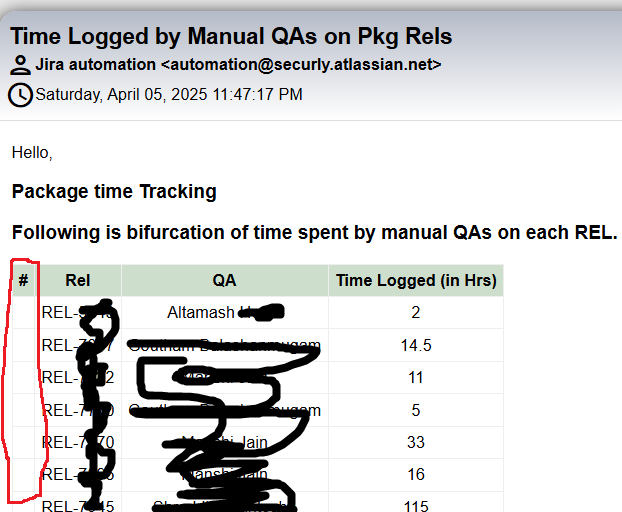Click the time value 2 cell
The width and height of the screenshot is (622, 512).
coord(416,313)
